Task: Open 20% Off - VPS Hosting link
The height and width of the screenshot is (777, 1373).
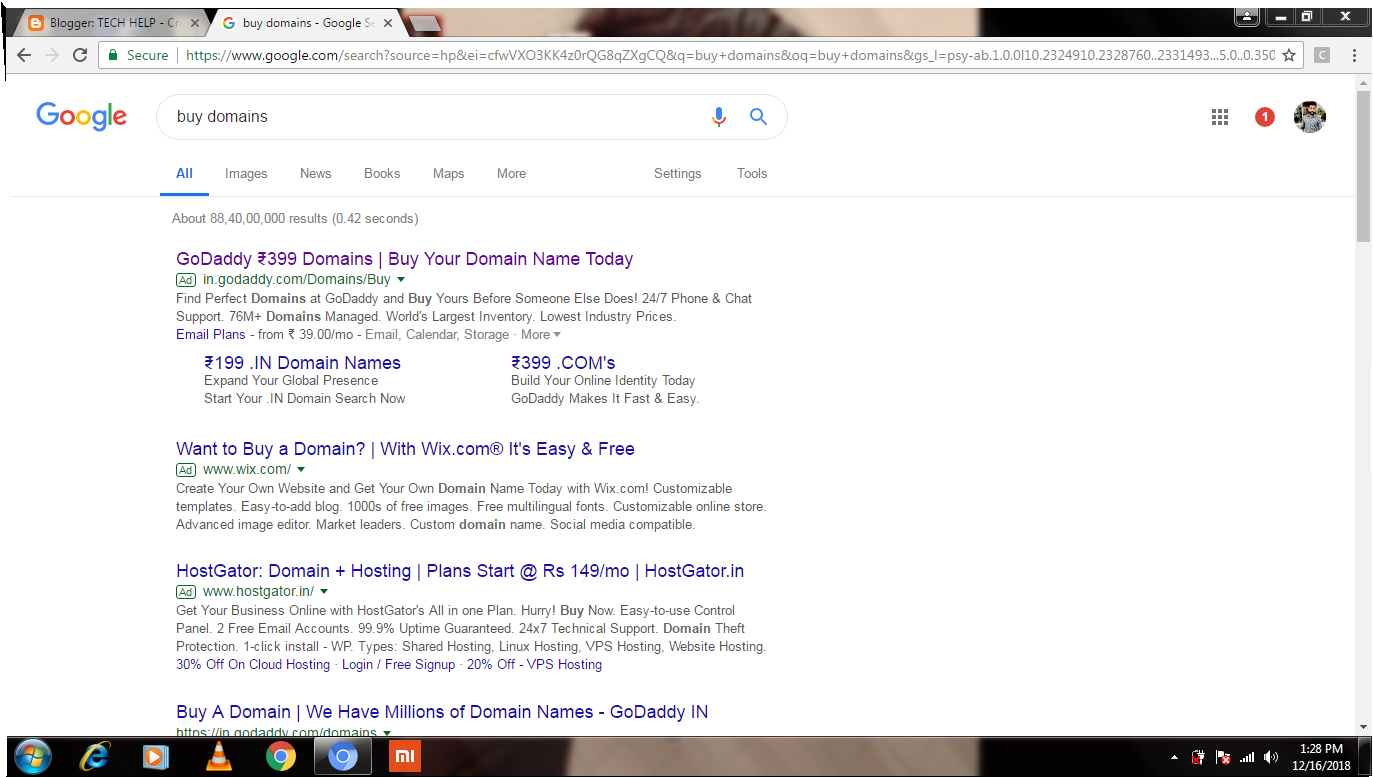Action: [534, 665]
